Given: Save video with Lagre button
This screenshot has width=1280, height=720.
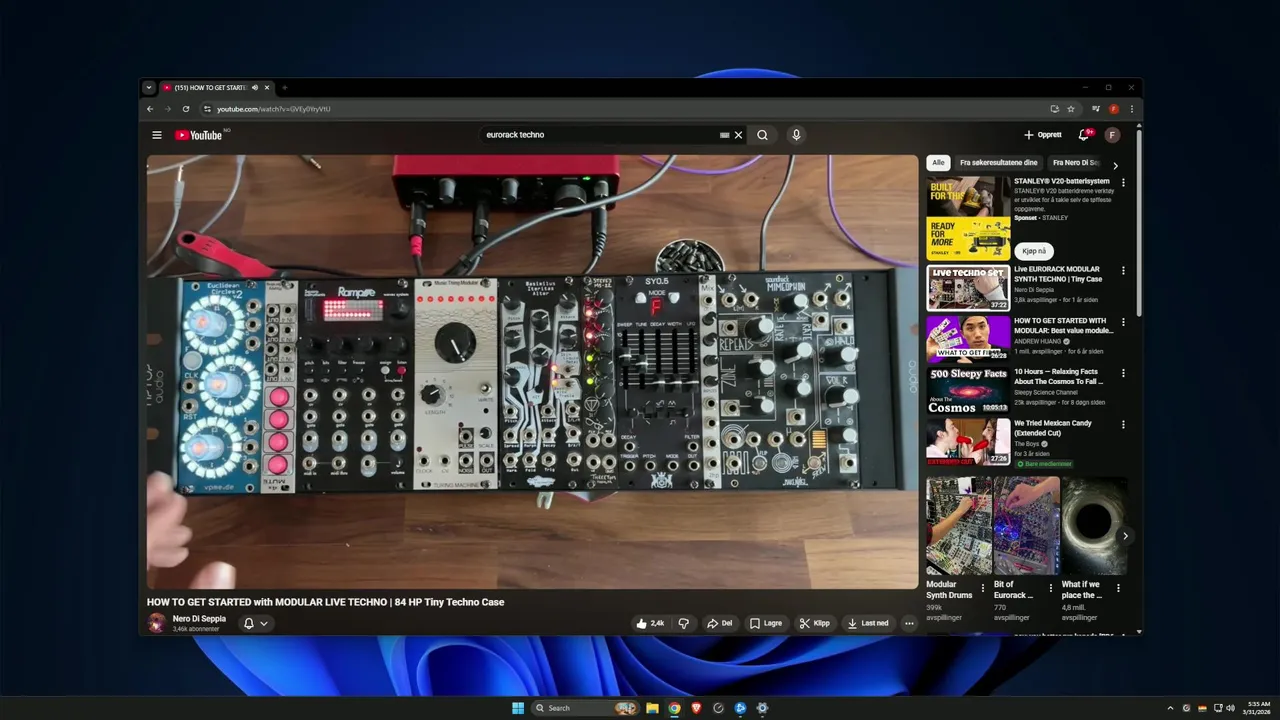Looking at the screenshot, I should (766, 623).
